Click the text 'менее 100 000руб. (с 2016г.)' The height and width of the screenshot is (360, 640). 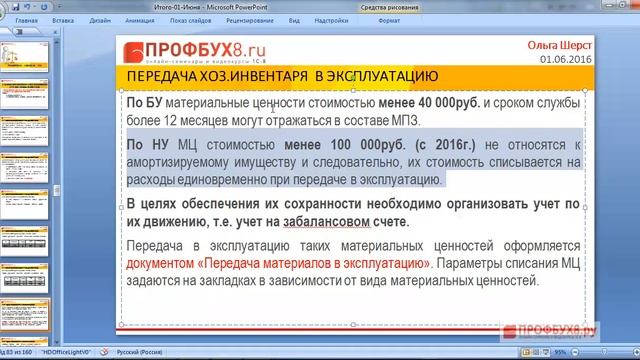pyautogui.click(x=380, y=145)
